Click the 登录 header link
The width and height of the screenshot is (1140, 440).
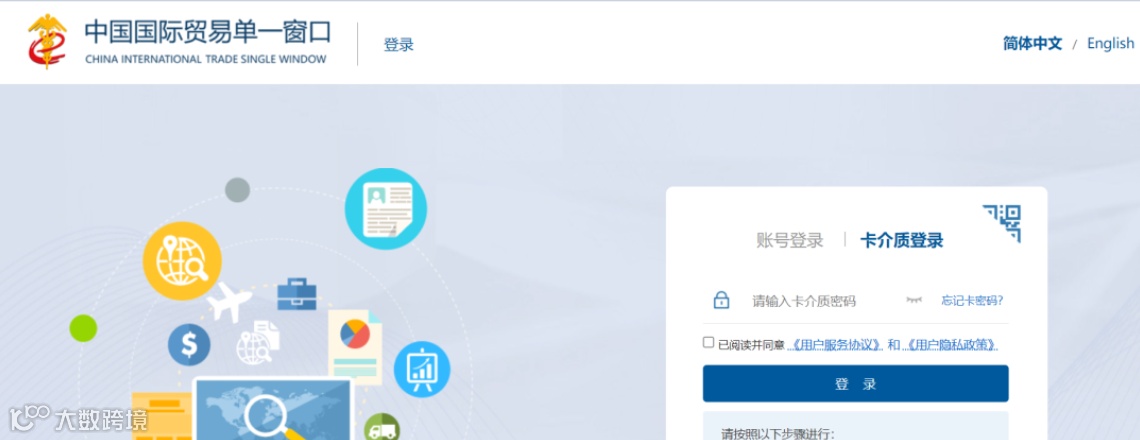[398, 44]
